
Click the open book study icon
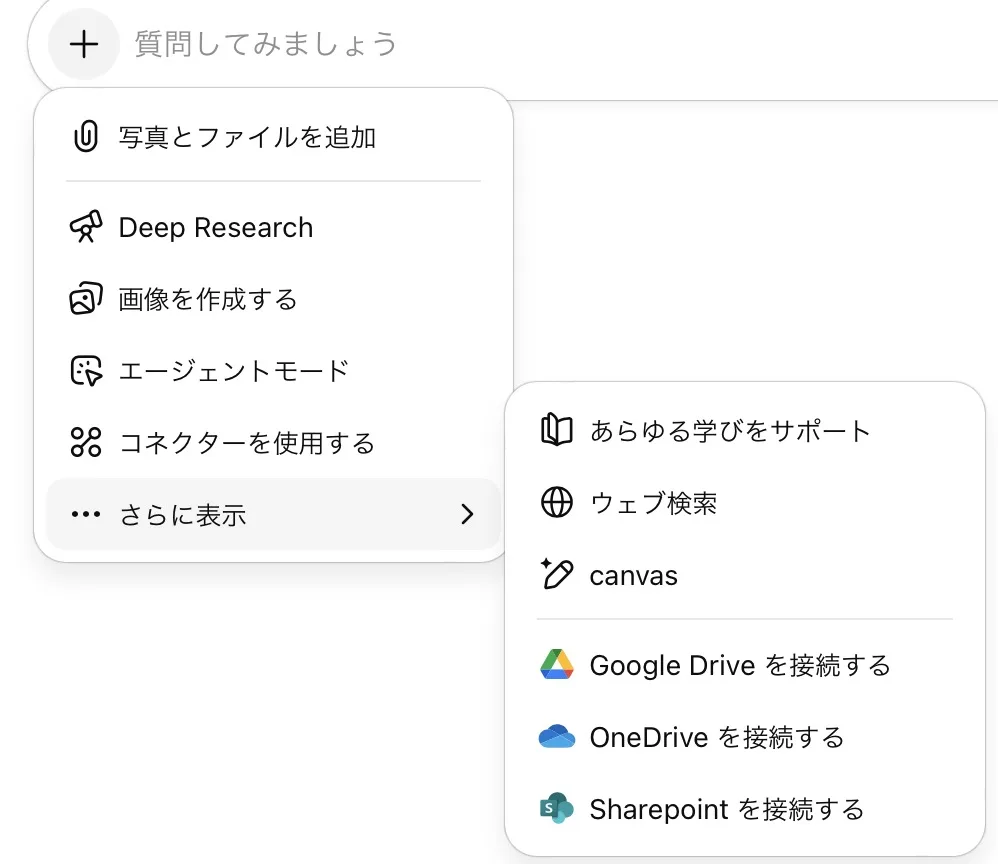point(556,431)
